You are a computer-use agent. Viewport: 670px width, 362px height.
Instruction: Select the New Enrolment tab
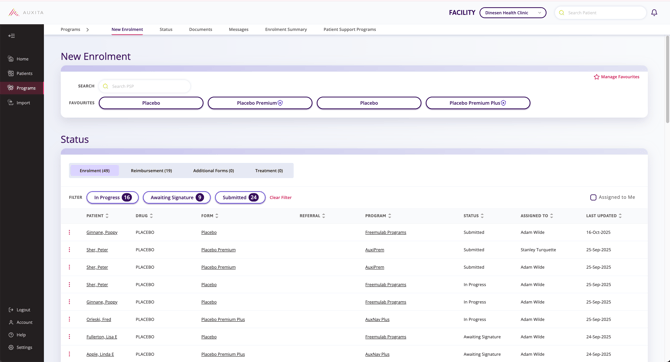click(127, 29)
